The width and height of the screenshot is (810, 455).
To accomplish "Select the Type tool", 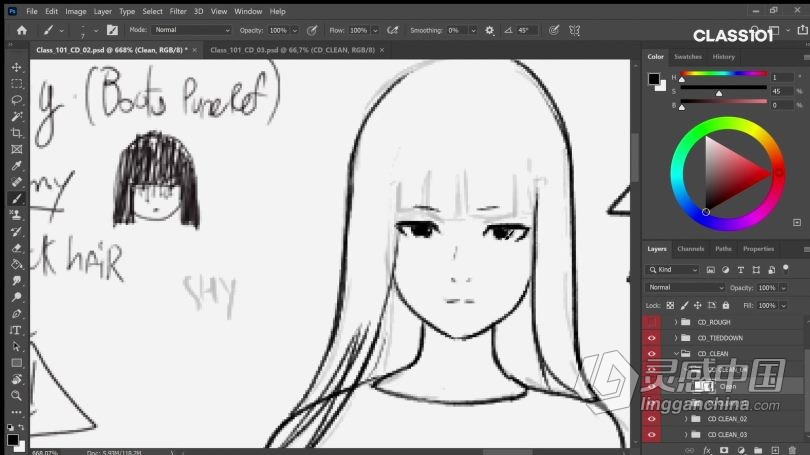I will coord(17,331).
